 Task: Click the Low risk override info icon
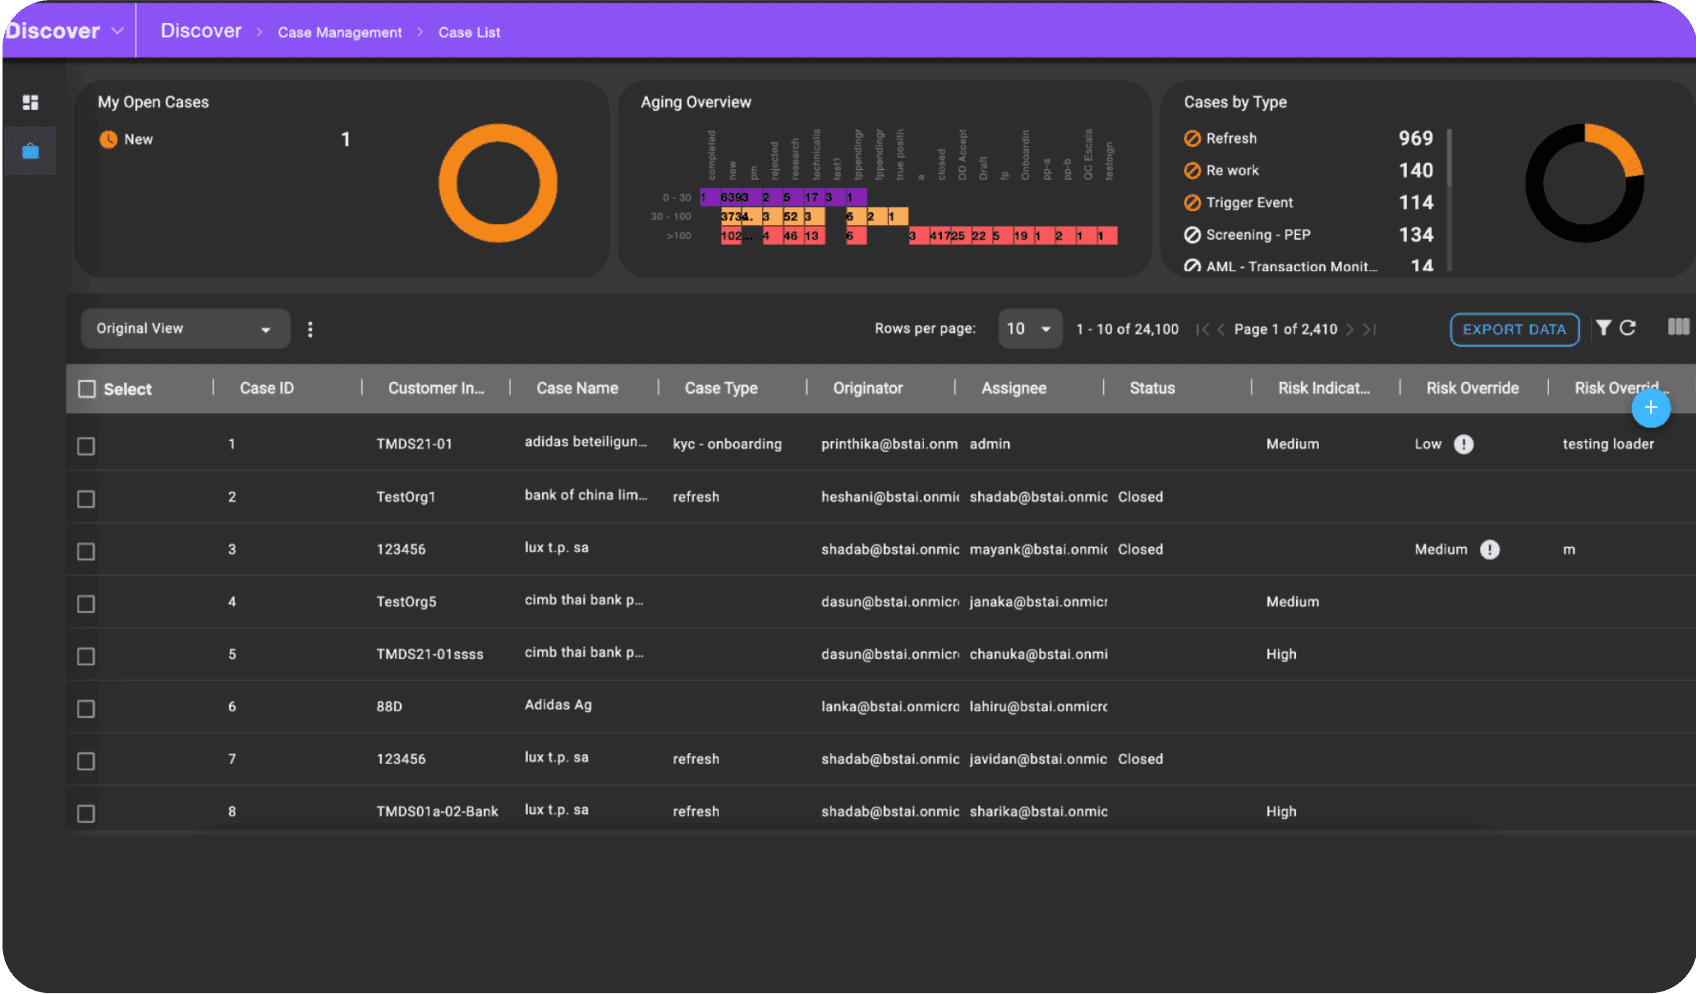click(1463, 445)
